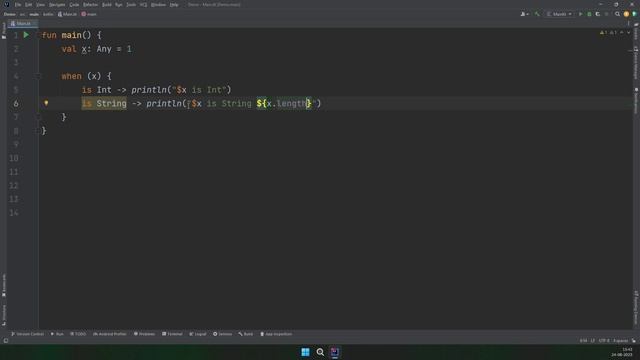Collapse the when block fold marker

[x=39, y=76]
